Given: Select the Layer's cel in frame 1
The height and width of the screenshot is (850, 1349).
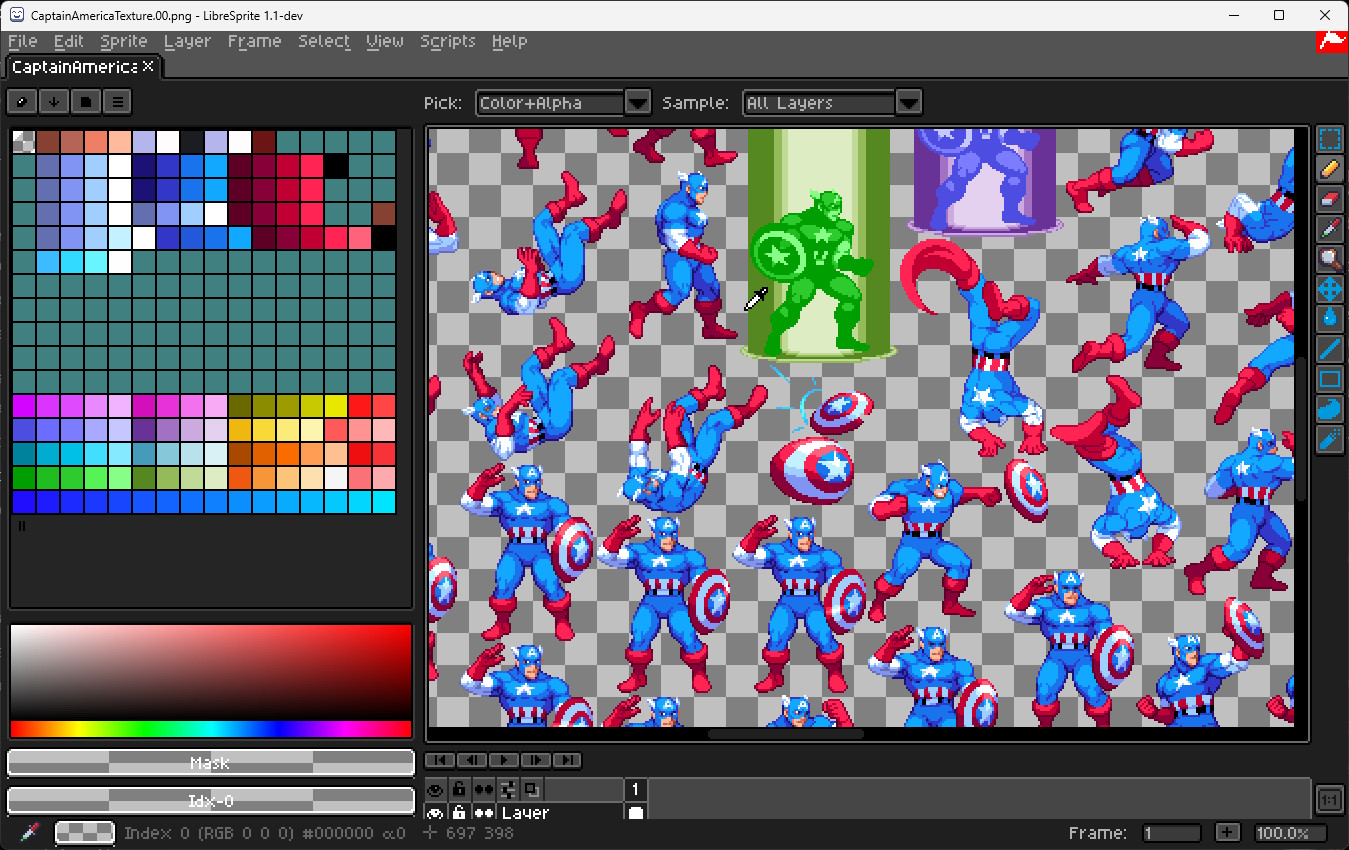Looking at the screenshot, I should click(x=635, y=812).
